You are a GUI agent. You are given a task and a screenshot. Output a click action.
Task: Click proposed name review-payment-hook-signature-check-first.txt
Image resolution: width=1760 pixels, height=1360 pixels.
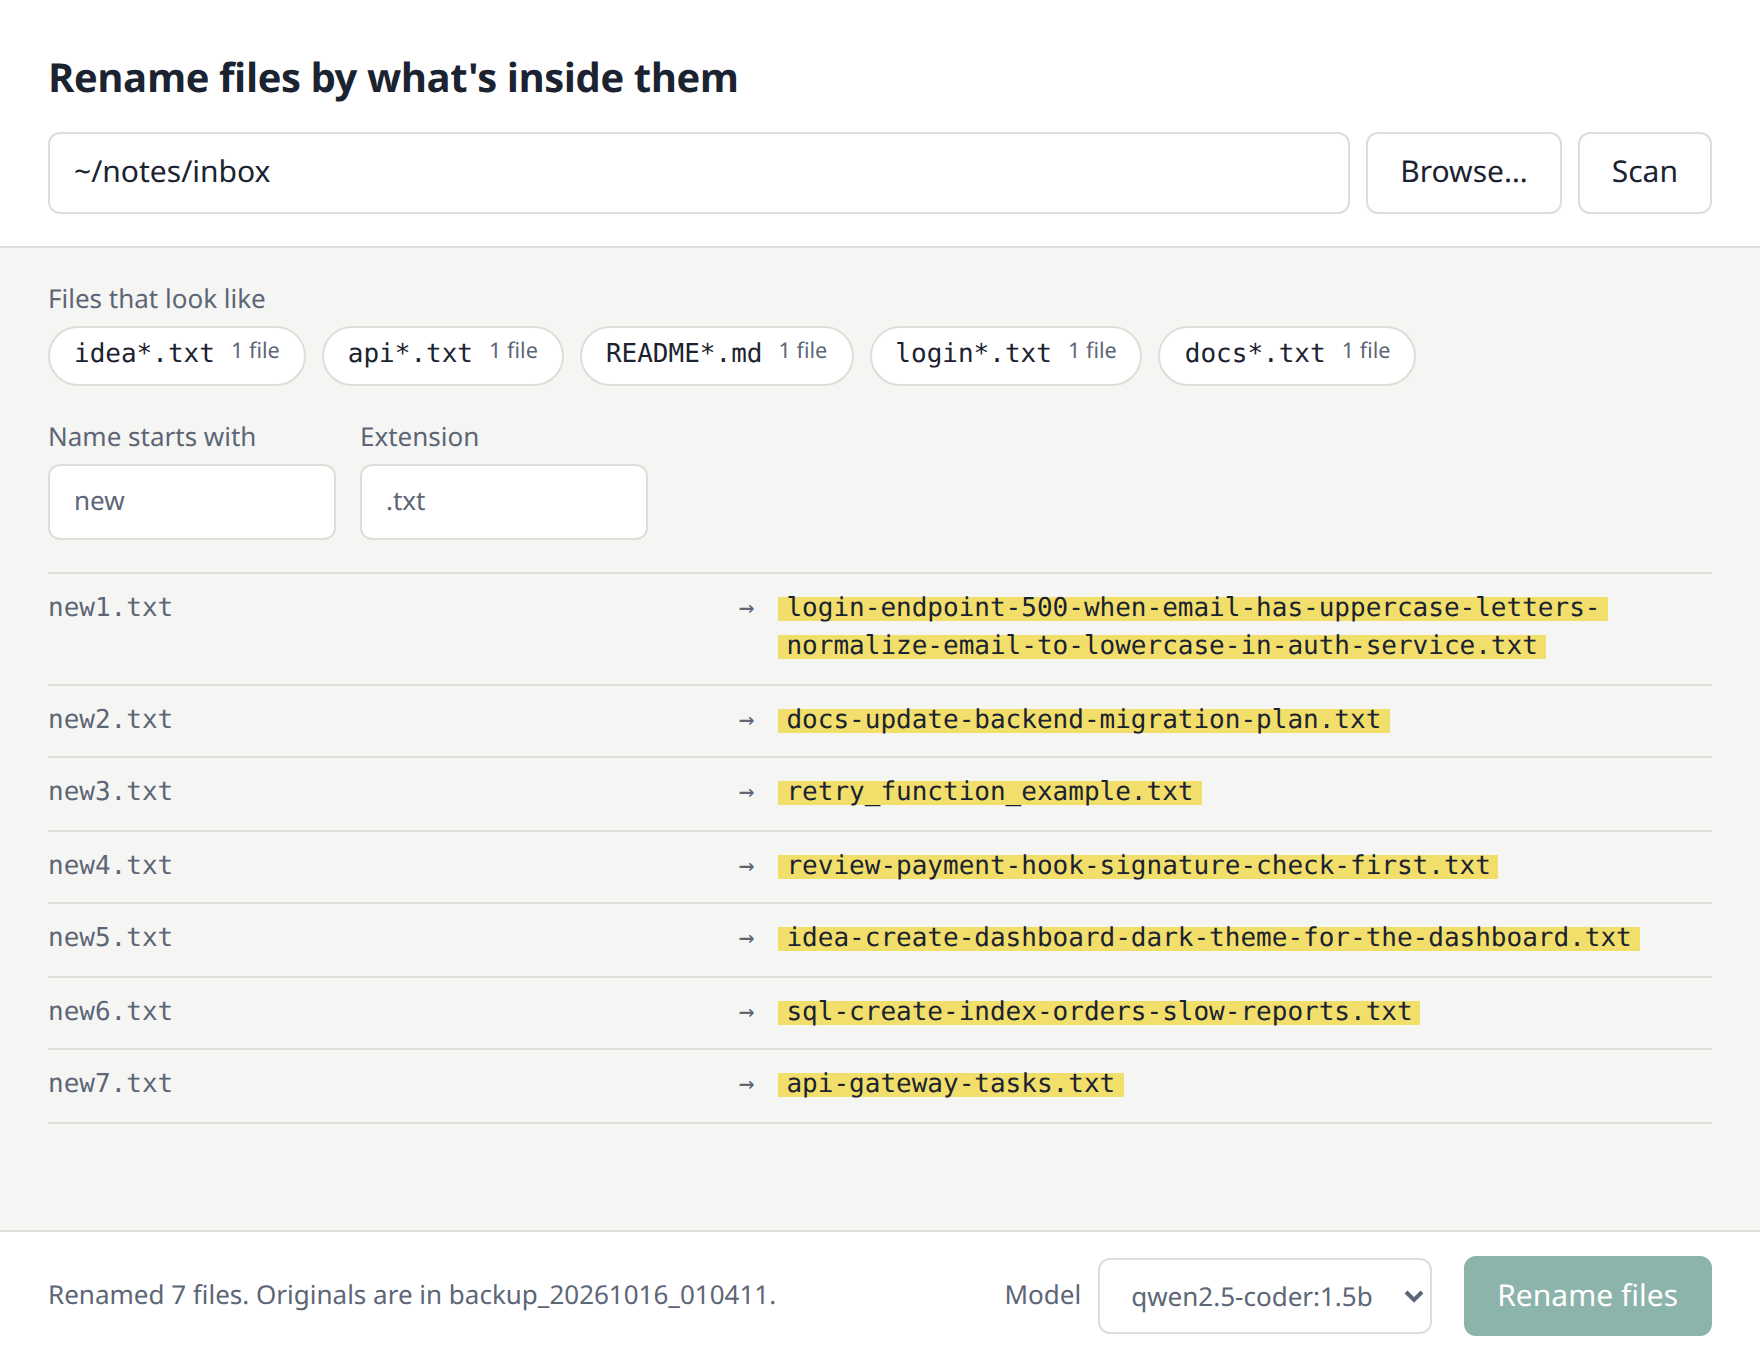[x=1138, y=866]
